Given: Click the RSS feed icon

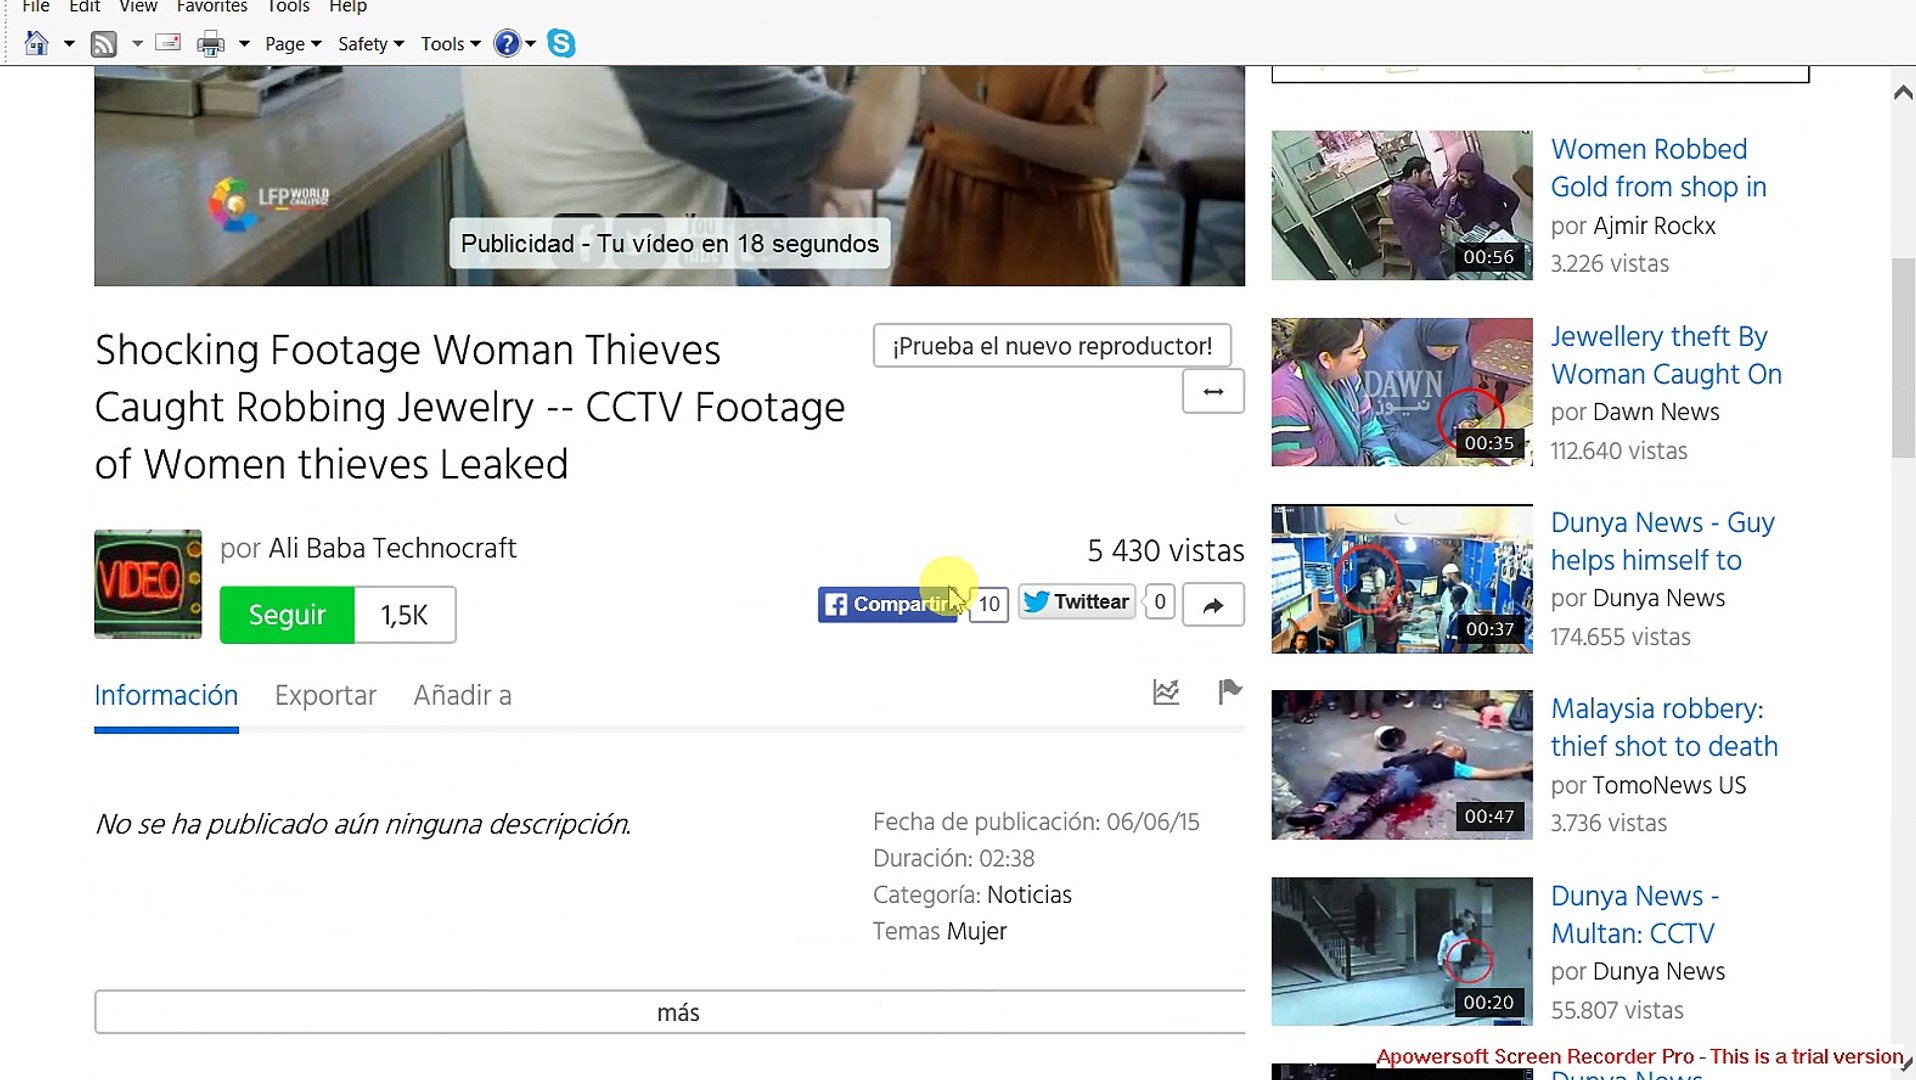Looking at the screenshot, I should point(104,43).
